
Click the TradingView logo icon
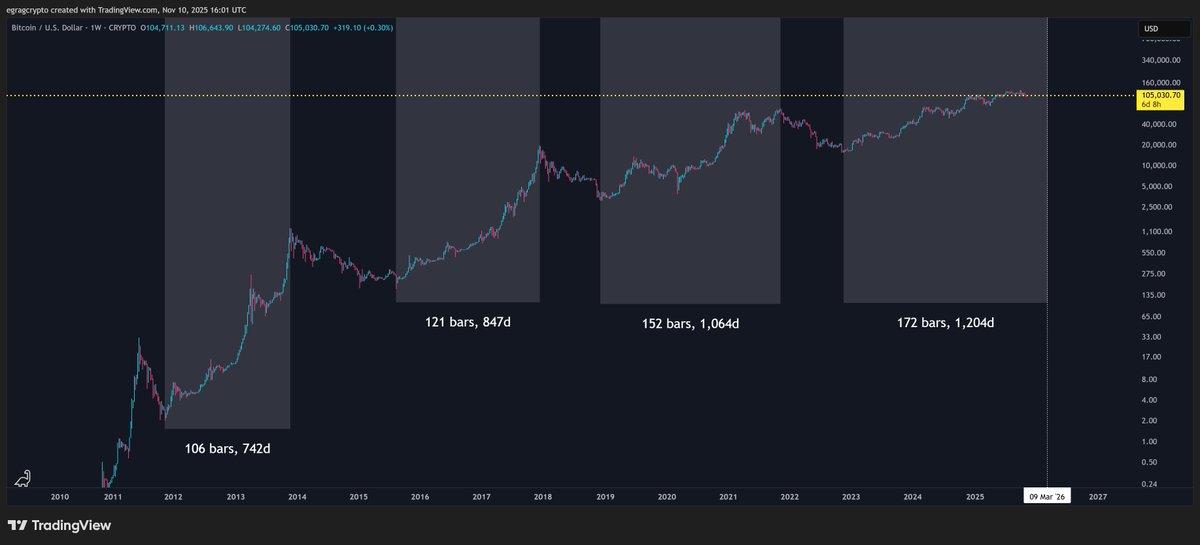[x=17, y=526]
